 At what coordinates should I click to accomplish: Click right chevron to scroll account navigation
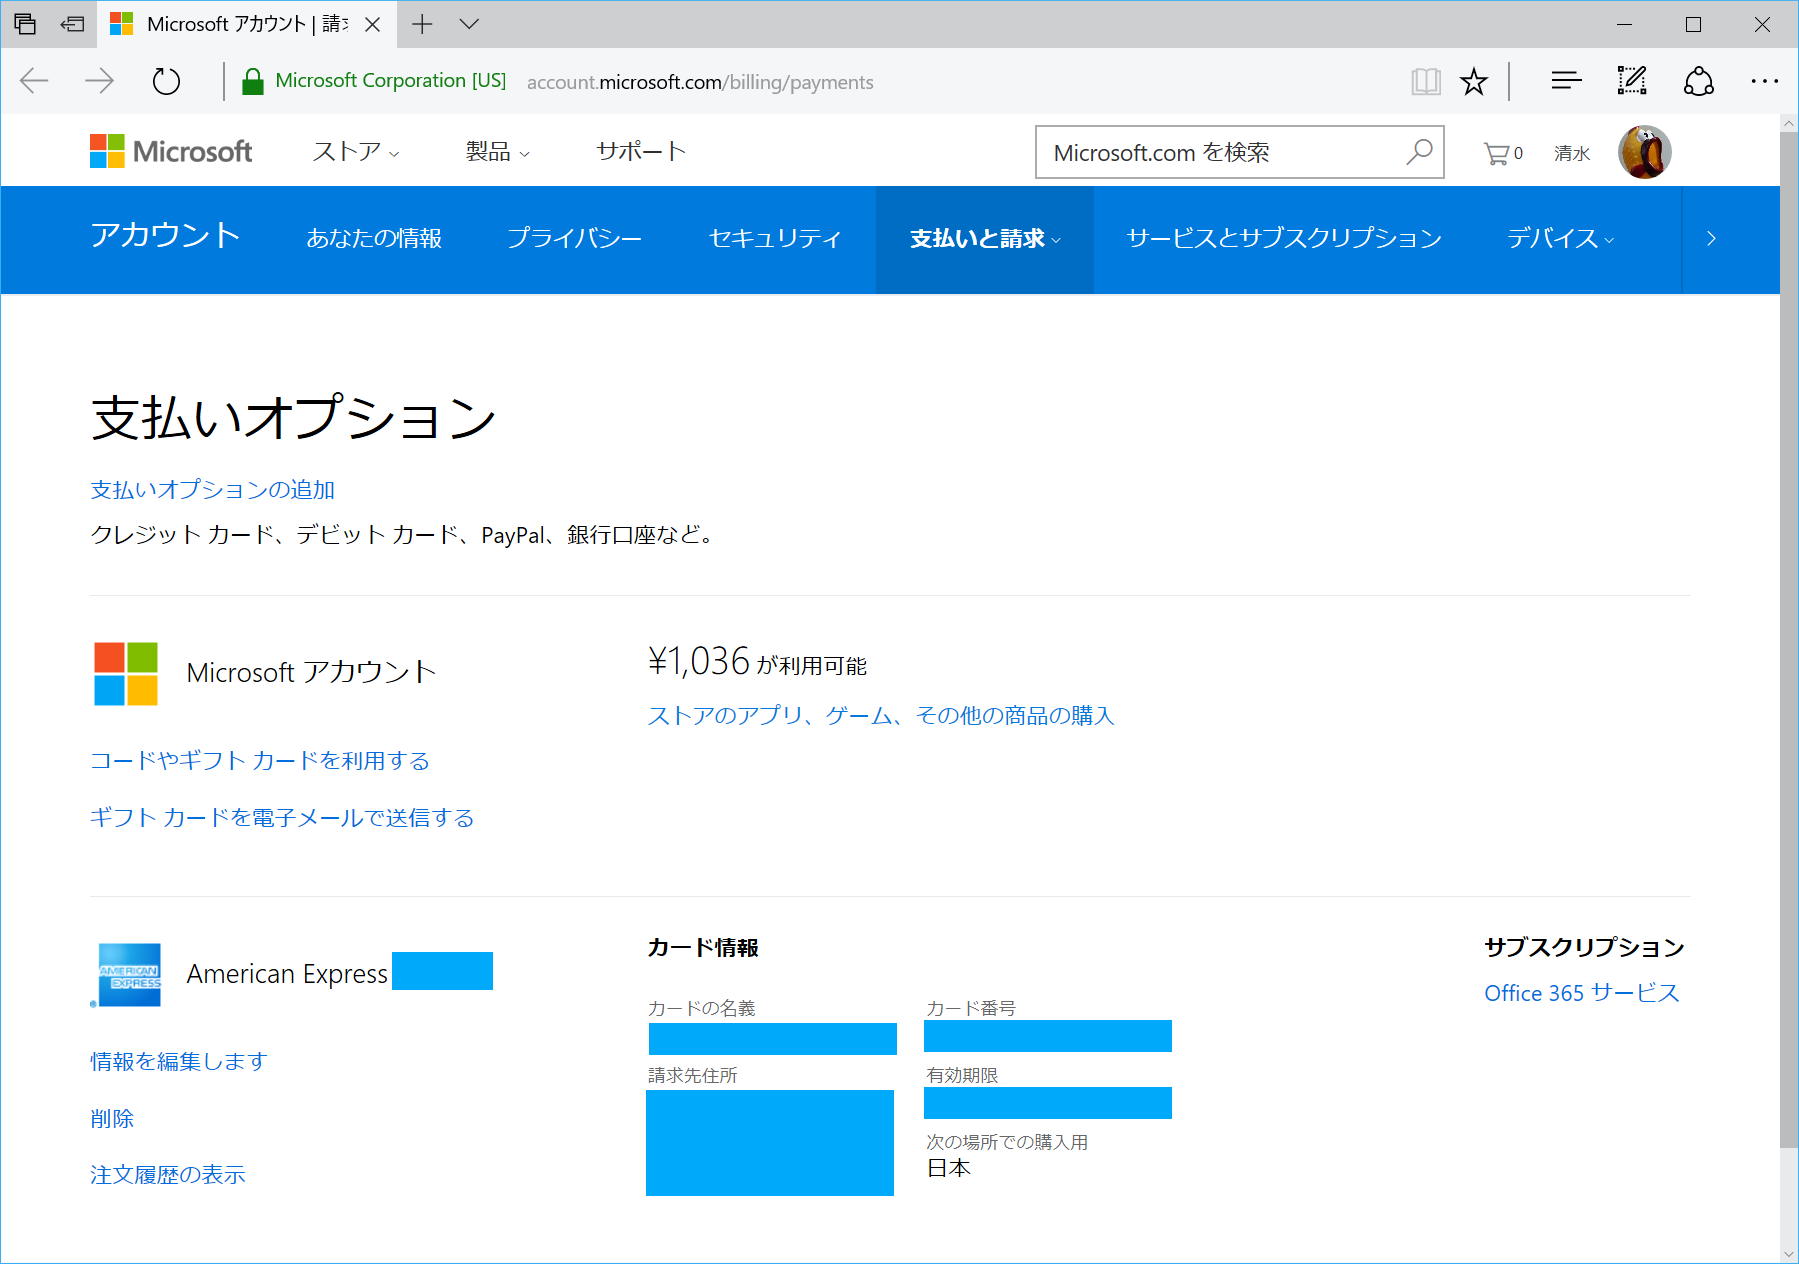pos(1711,238)
